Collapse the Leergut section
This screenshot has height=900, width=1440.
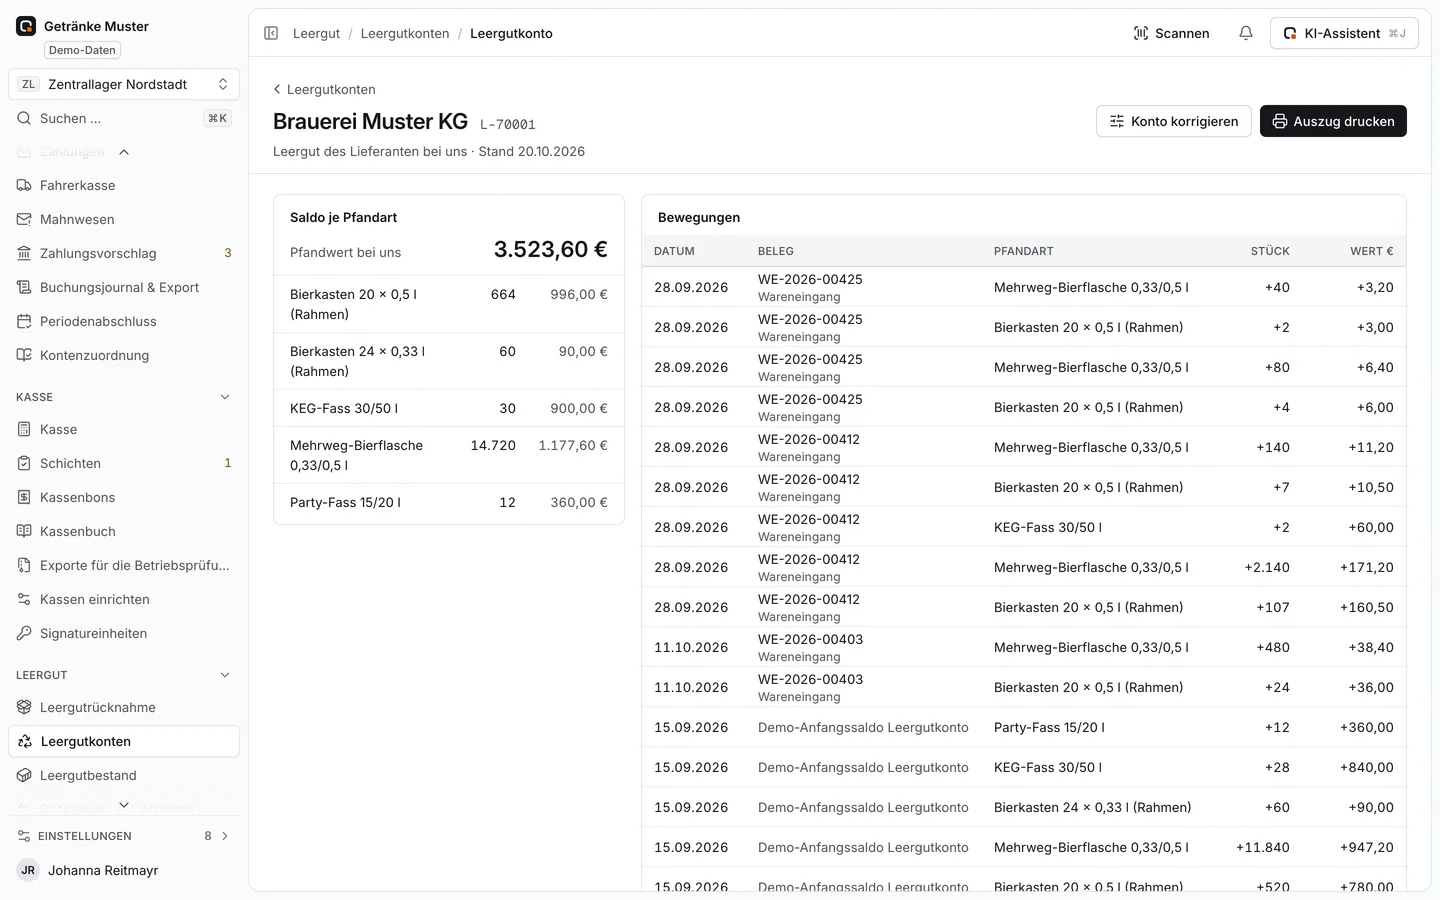point(225,675)
